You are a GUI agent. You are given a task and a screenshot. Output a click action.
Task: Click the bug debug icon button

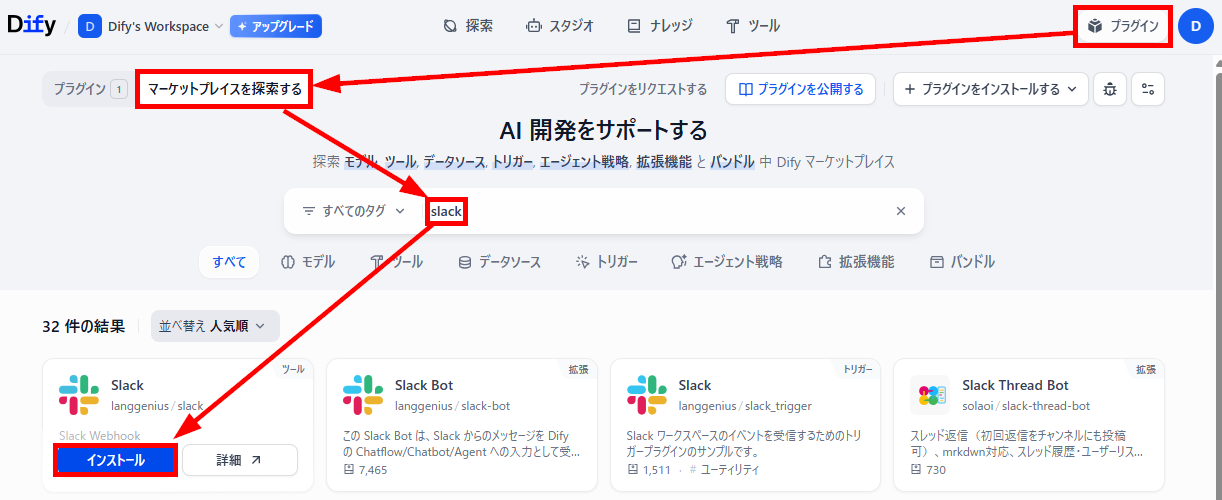click(1110, 89)
